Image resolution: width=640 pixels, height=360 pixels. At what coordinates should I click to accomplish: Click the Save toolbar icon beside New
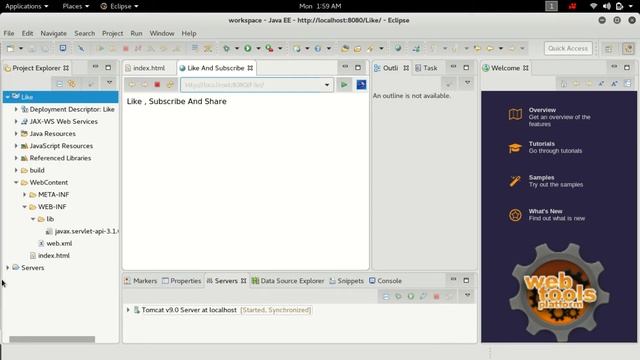(x=32, y=49)
